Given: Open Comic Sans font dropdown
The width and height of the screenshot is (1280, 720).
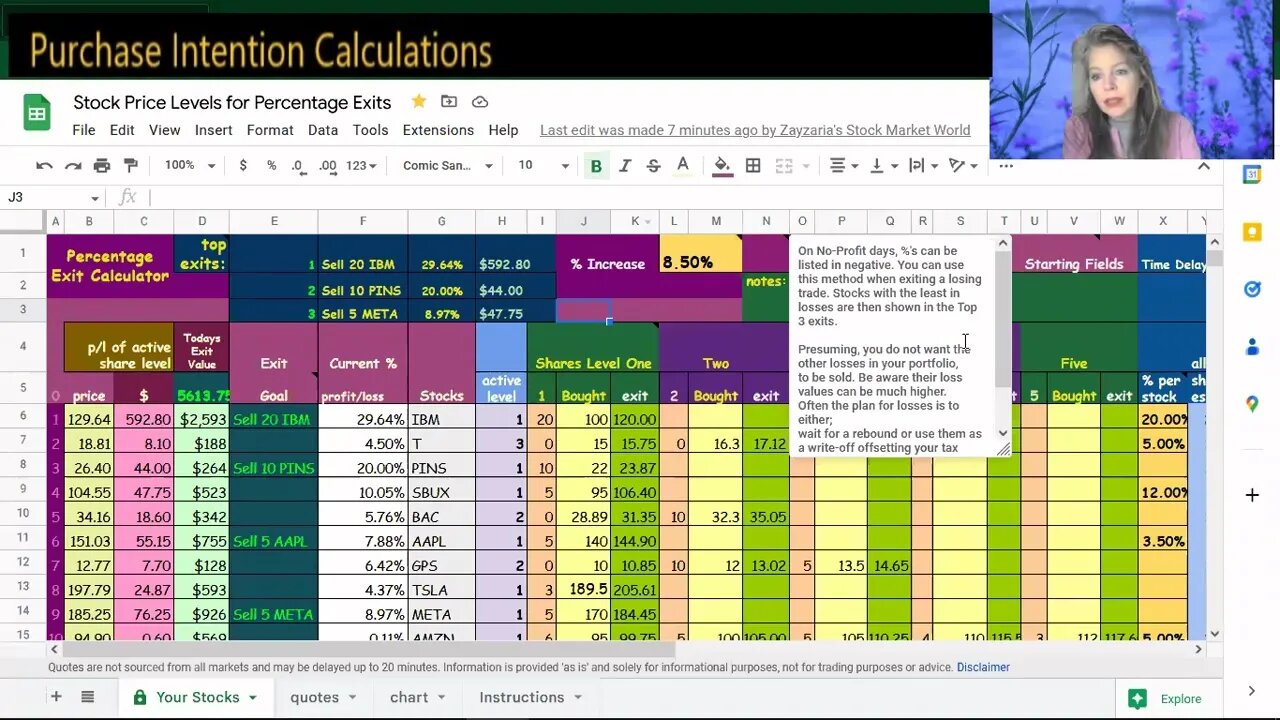Looking at the screenshot, I should pyautogui.click(x=447, y=166).
